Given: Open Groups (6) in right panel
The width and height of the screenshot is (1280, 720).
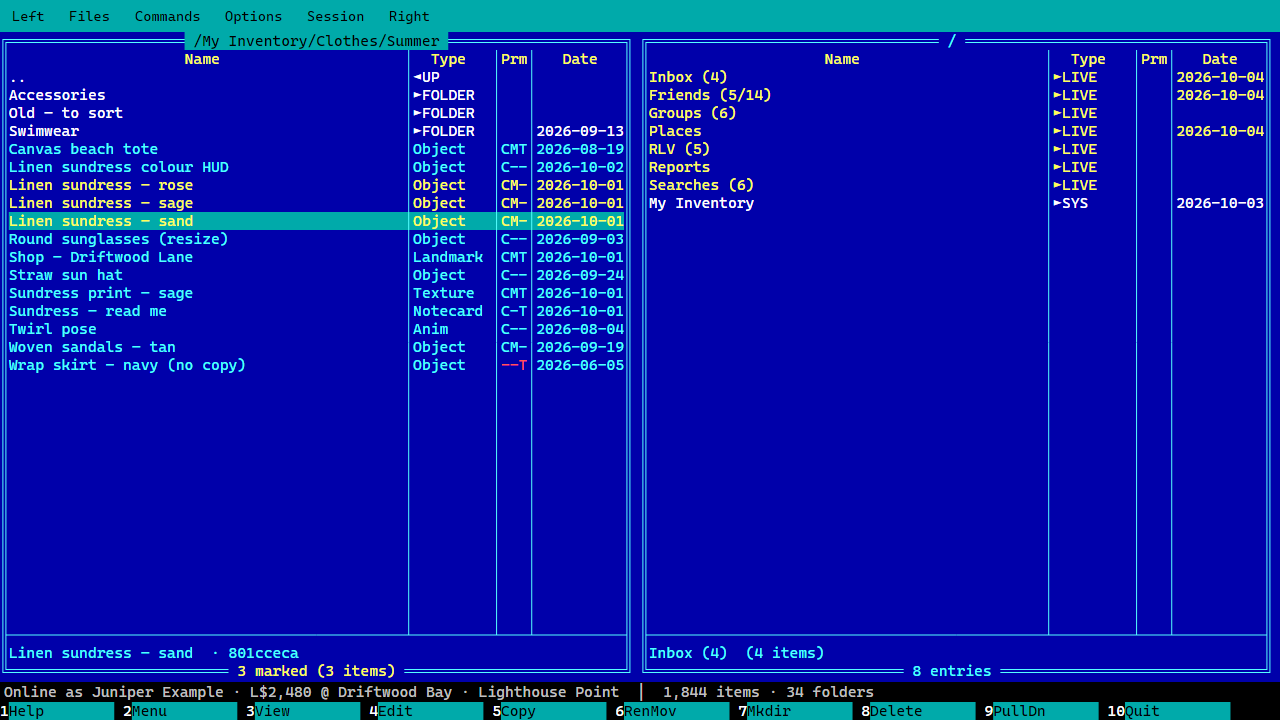Looking at the screenshot, I should point(957,113).
